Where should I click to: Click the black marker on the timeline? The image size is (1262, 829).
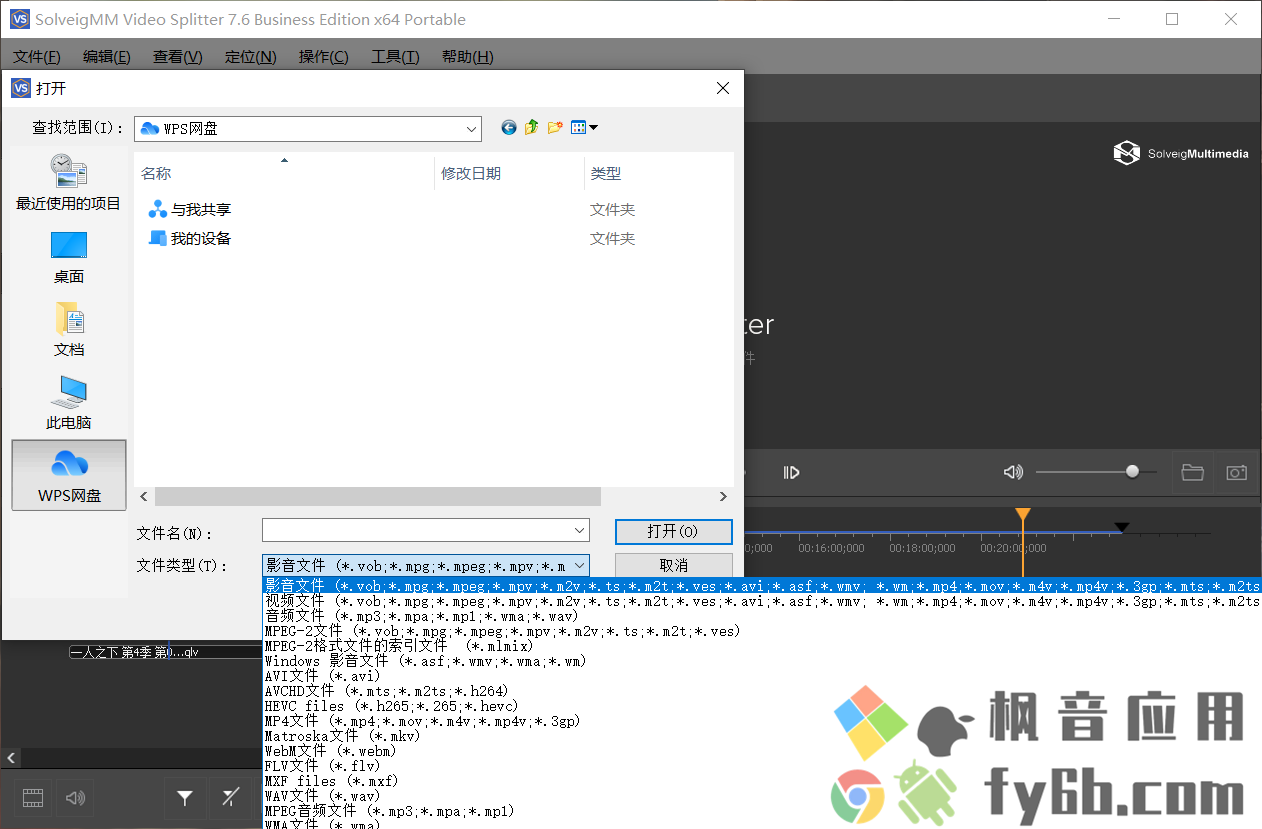tap(1122, 527)
